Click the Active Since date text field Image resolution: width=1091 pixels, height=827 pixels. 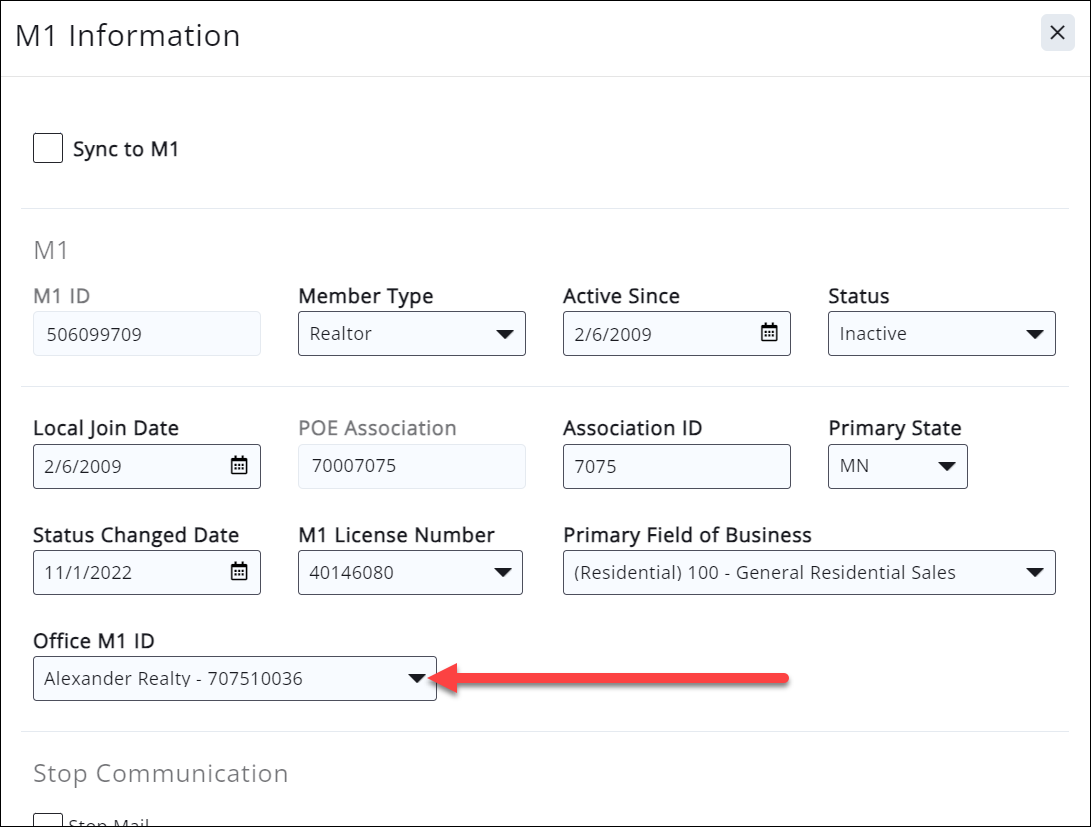655,334
